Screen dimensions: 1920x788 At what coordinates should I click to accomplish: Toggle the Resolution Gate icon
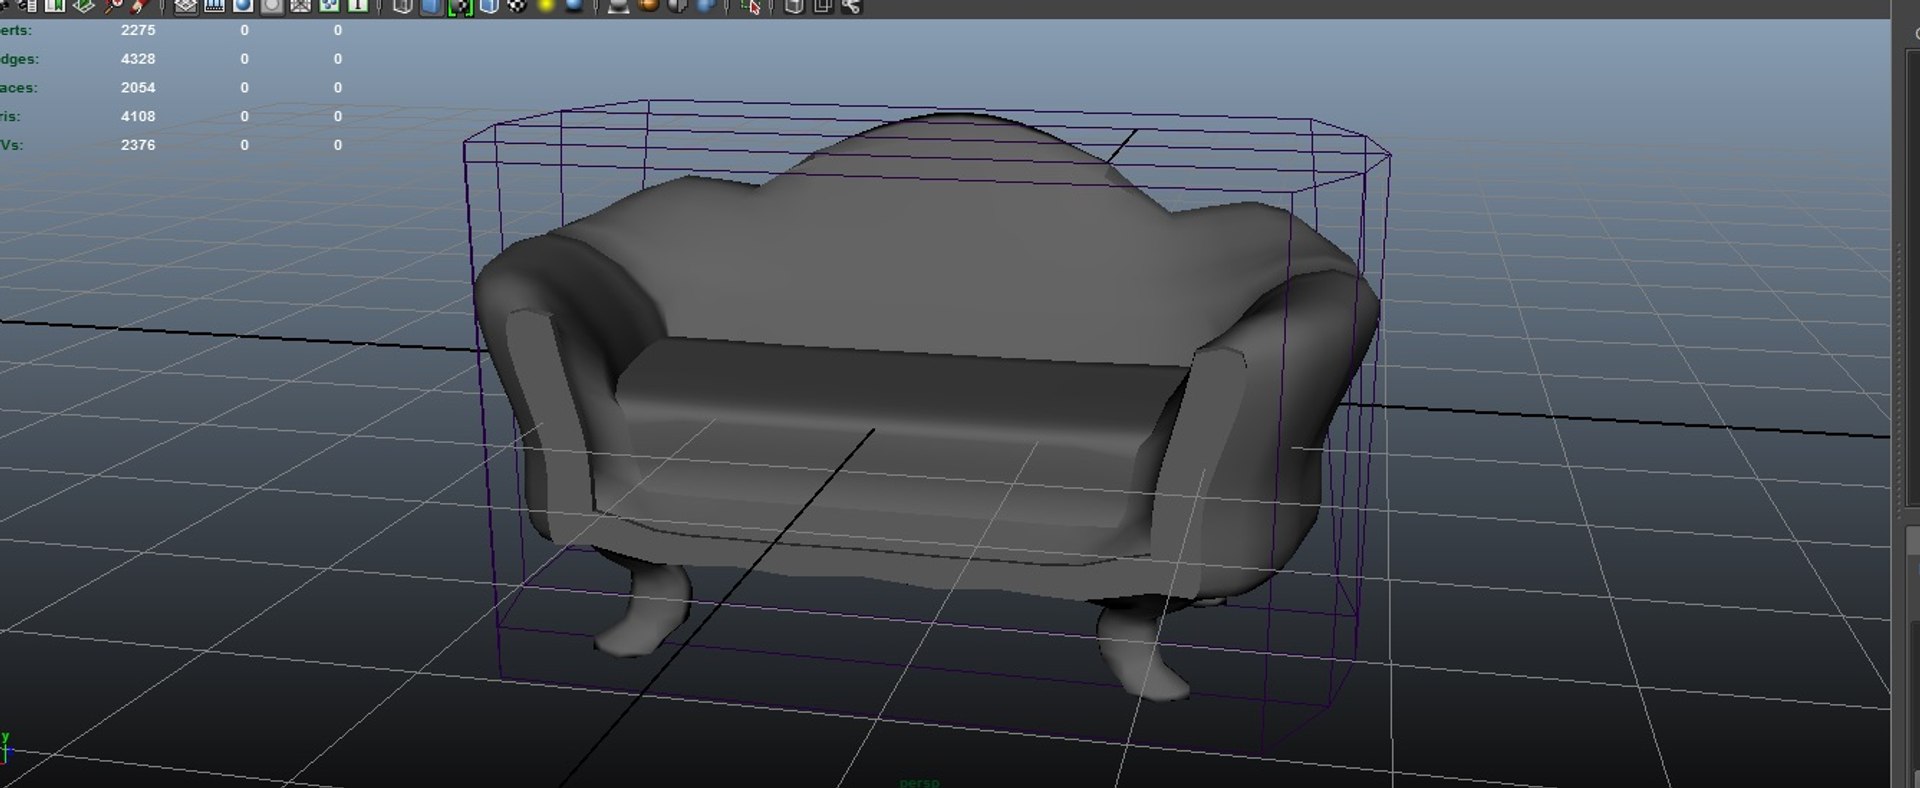242,6
